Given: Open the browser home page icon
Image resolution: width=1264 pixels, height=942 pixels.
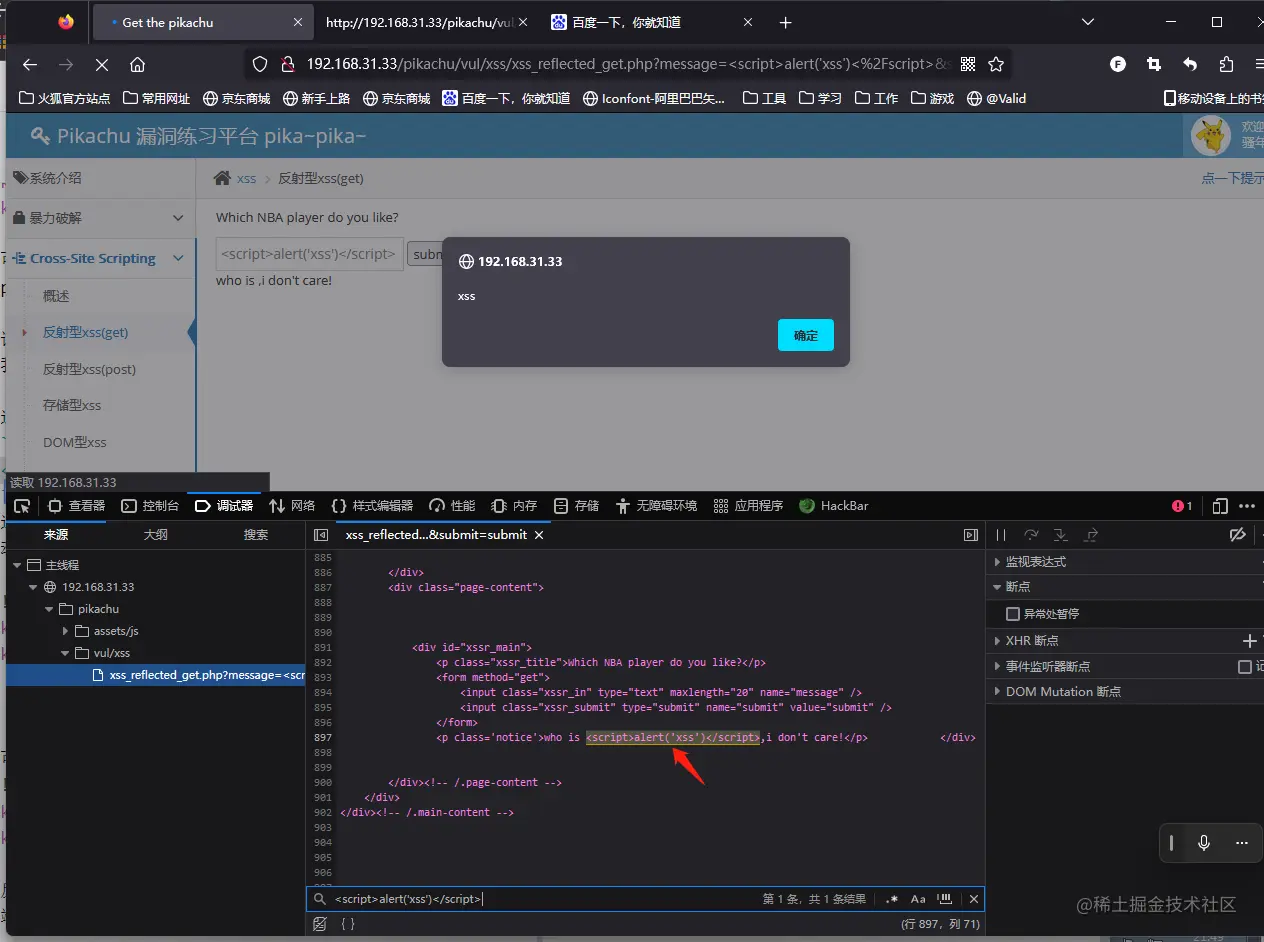Looking at the screenshot, I should pos(138,64).
